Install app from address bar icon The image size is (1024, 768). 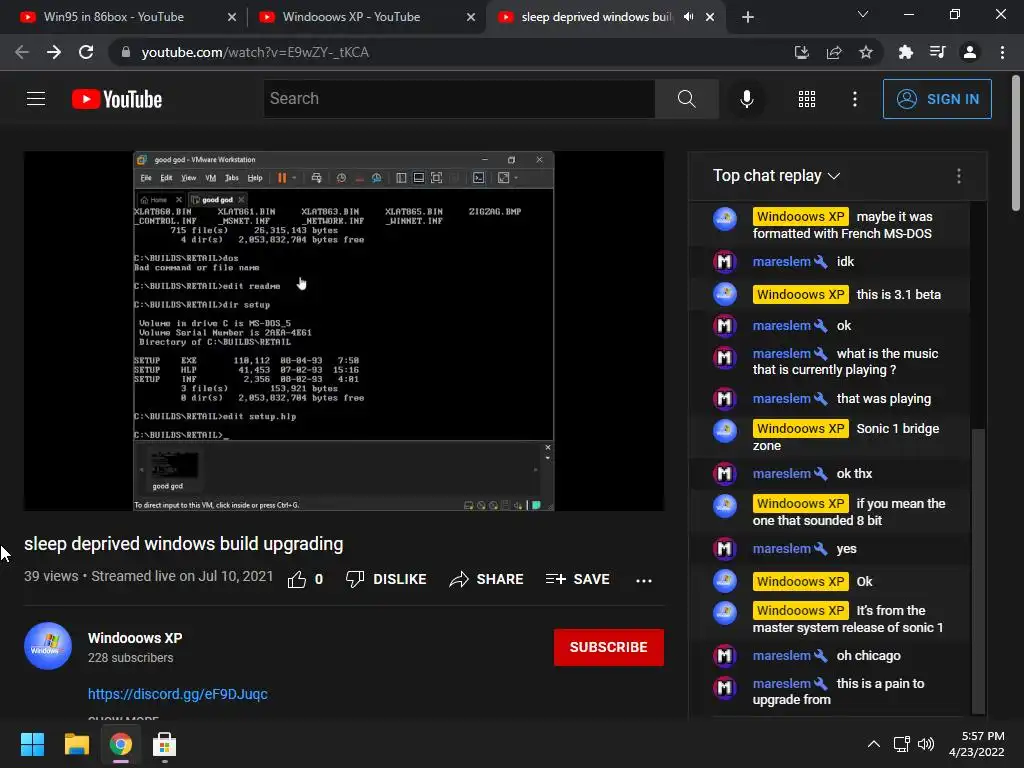click(x=802, y=52)
